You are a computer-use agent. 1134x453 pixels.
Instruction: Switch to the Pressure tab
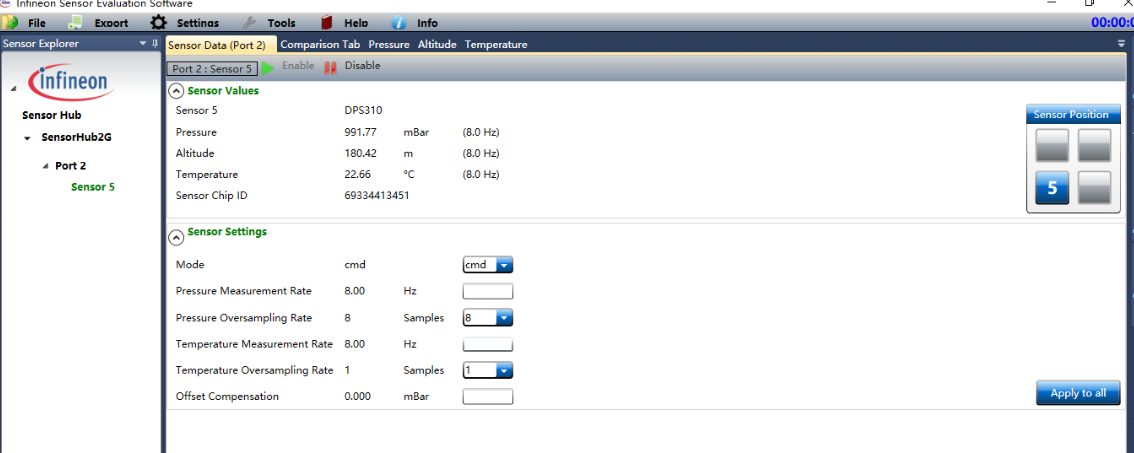pyautogui.click(x=389, y=44)
